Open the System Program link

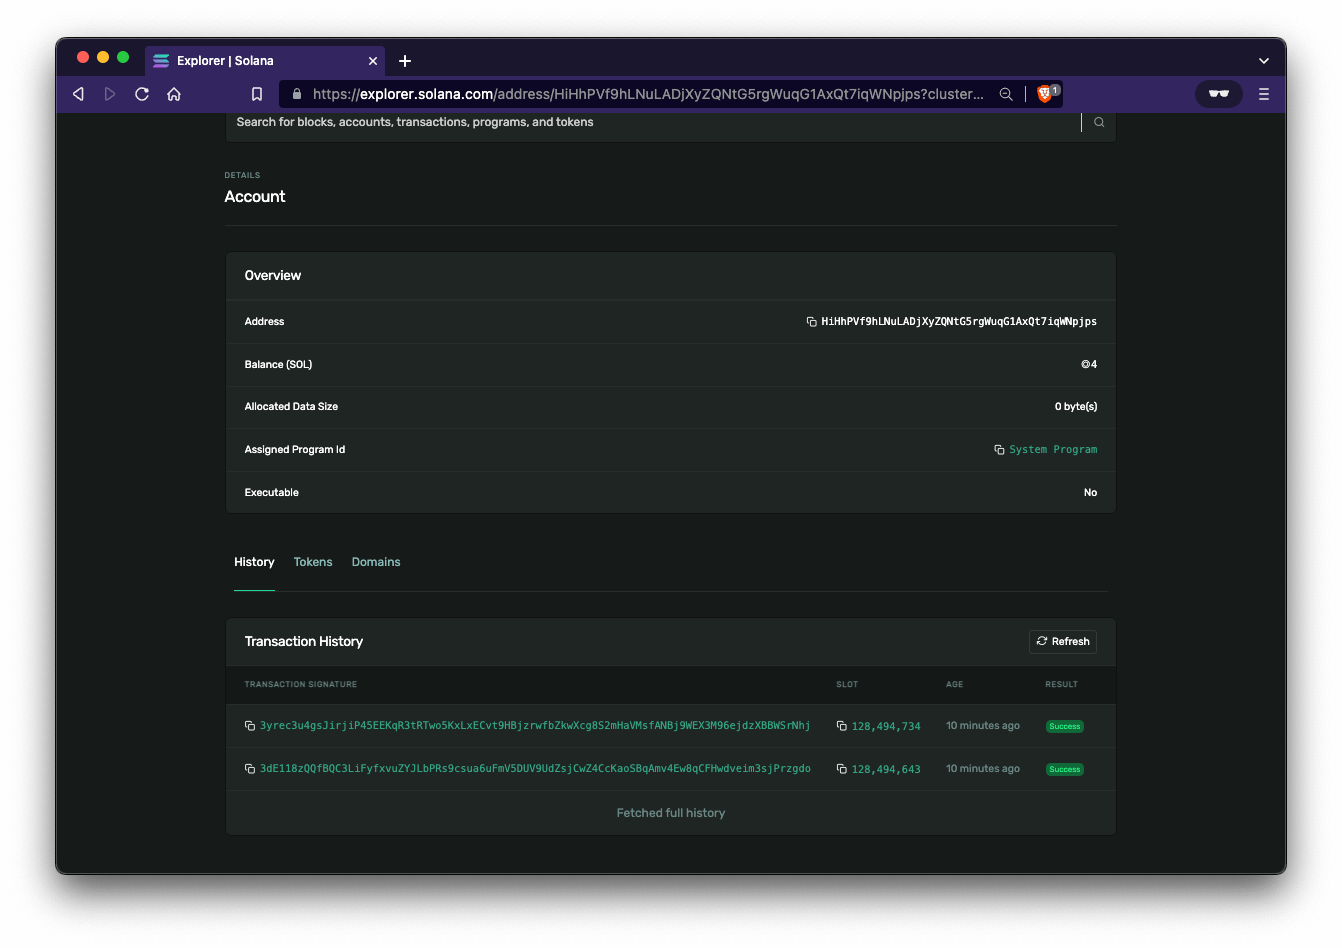click(x=1053, y=450)
